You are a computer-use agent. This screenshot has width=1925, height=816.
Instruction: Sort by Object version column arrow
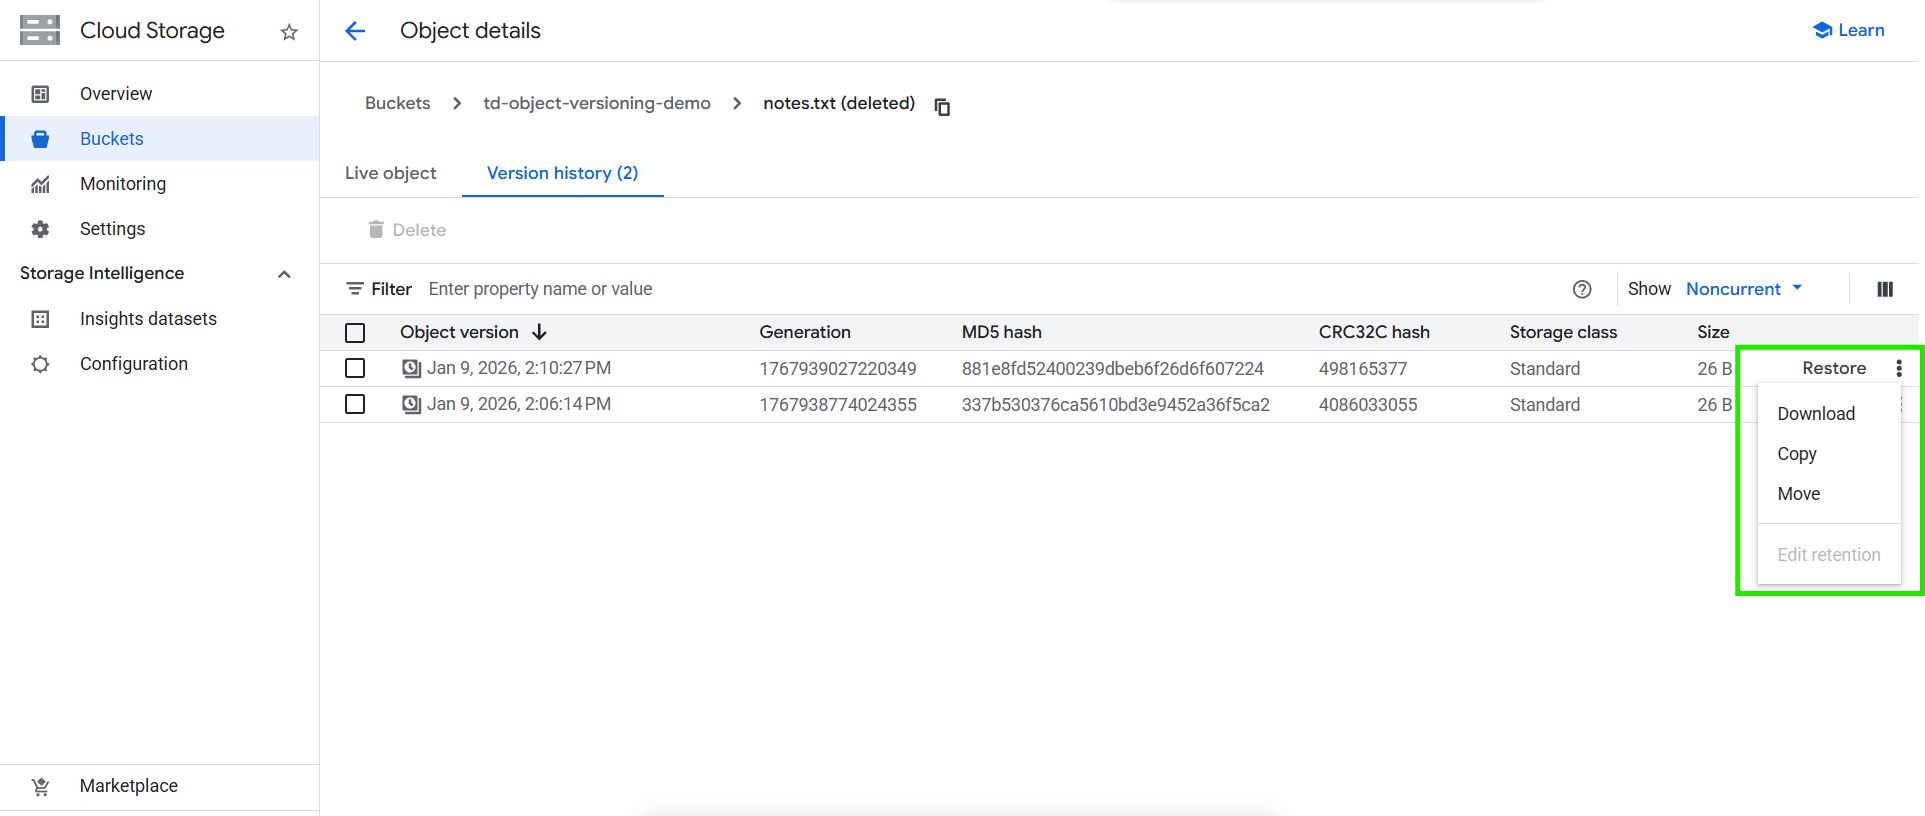click(x=539, y=332)
